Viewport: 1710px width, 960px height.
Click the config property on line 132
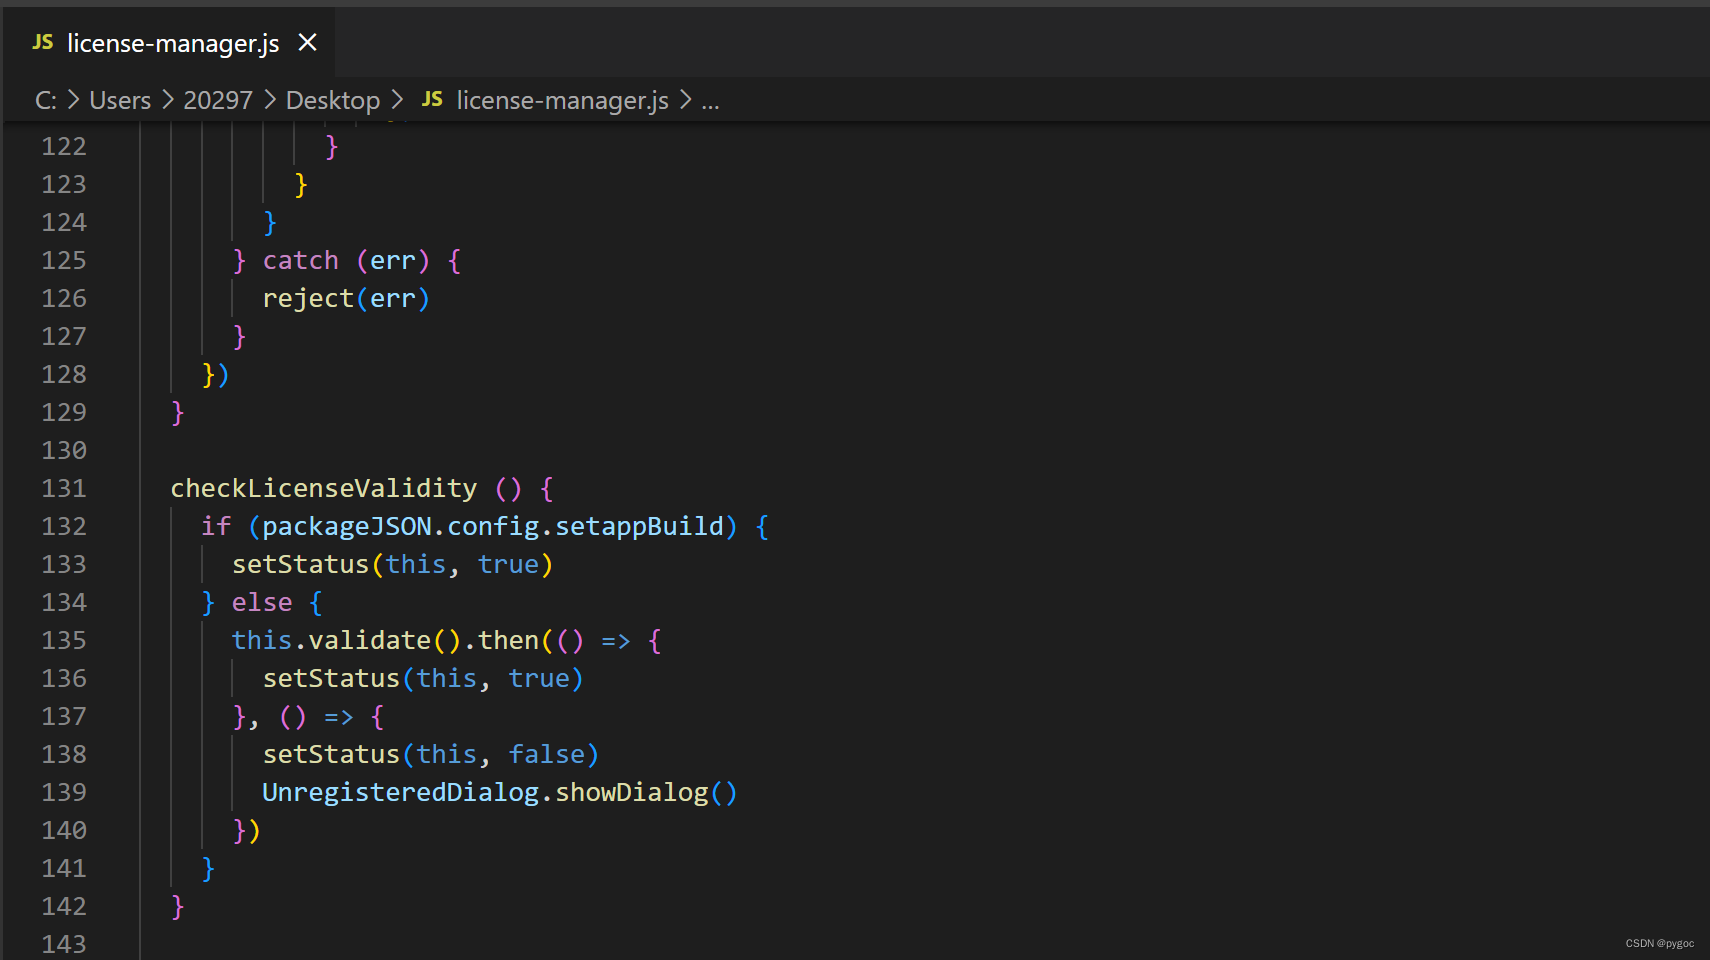493,526
